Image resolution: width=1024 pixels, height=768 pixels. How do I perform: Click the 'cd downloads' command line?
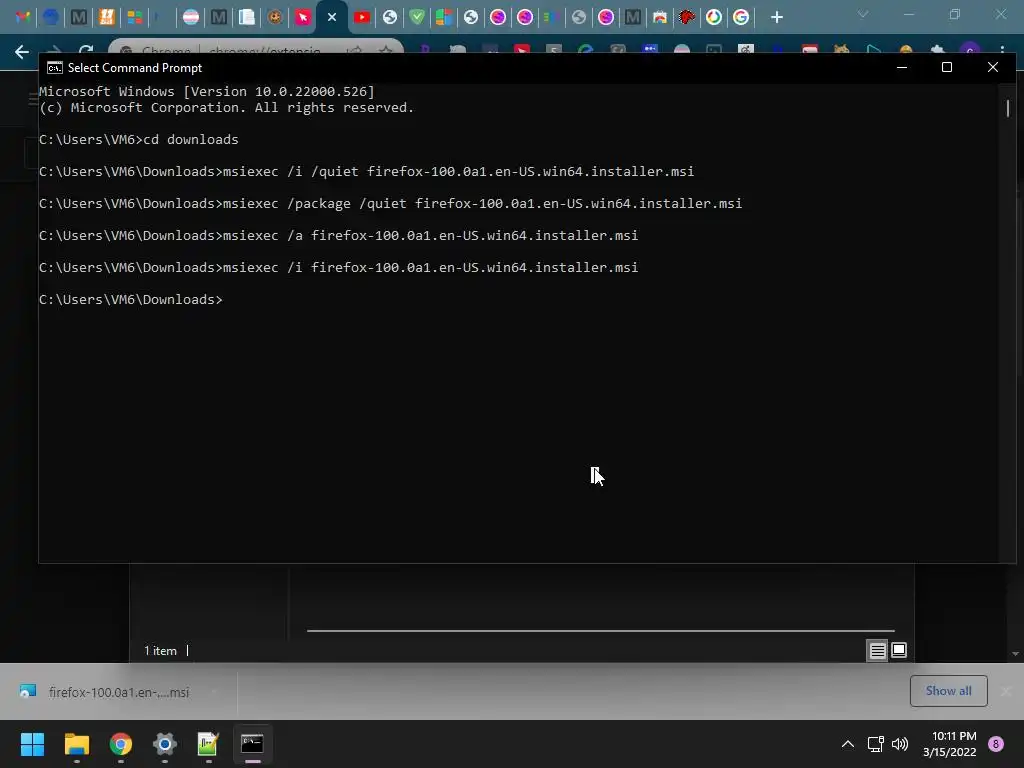(x=138, y=140)
